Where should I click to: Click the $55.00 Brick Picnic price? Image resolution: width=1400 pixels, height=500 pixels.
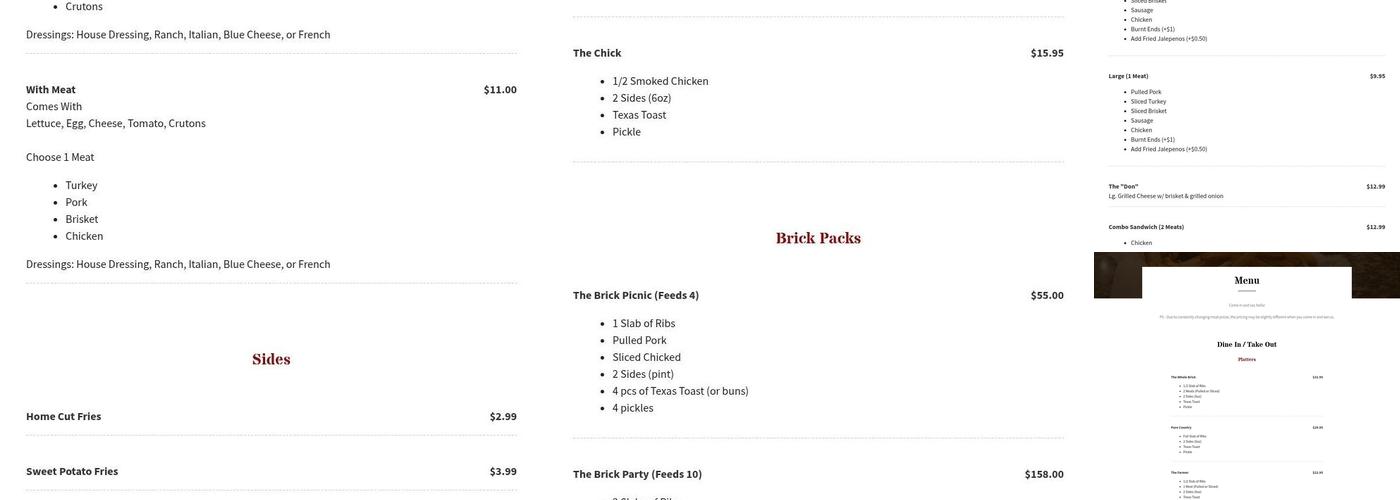(x=1047, y=296)
